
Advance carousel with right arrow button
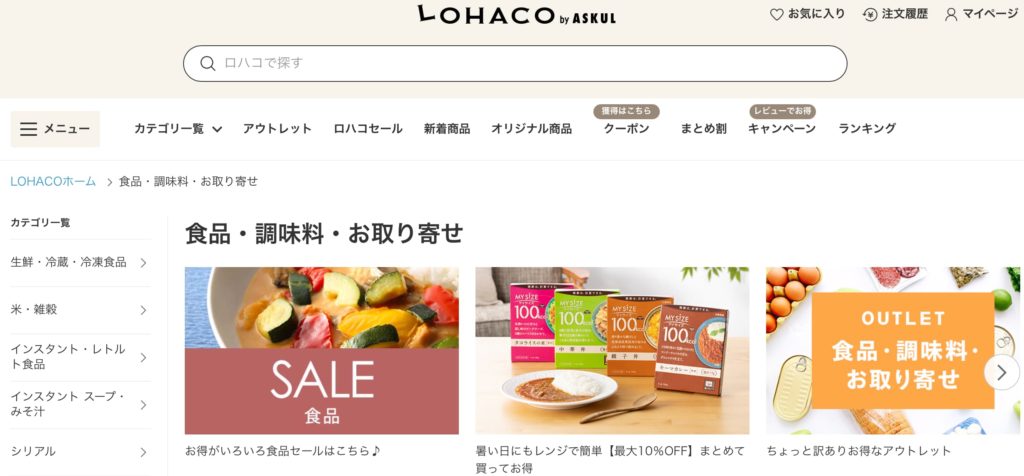(1001, 372)
